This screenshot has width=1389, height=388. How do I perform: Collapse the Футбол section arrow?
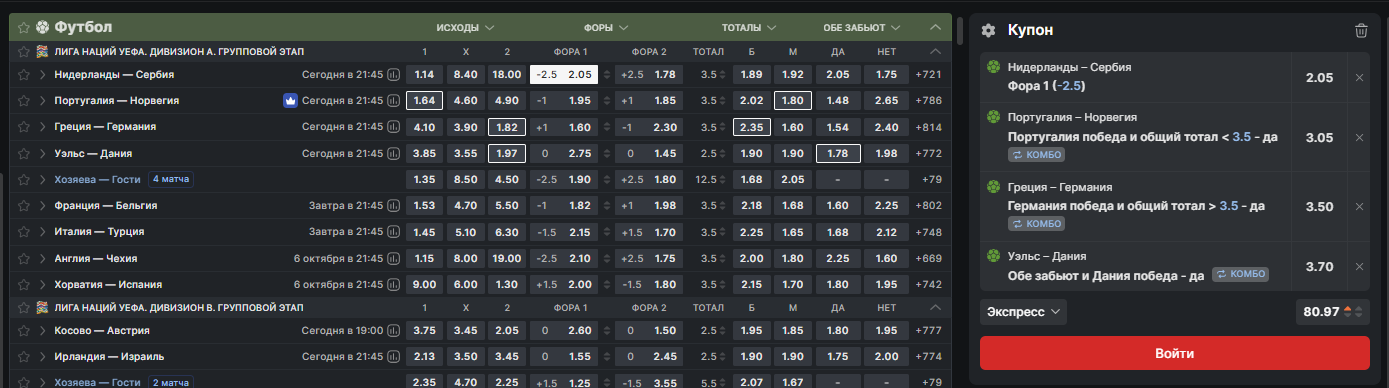pyautogui.click(x=935, y=28)
